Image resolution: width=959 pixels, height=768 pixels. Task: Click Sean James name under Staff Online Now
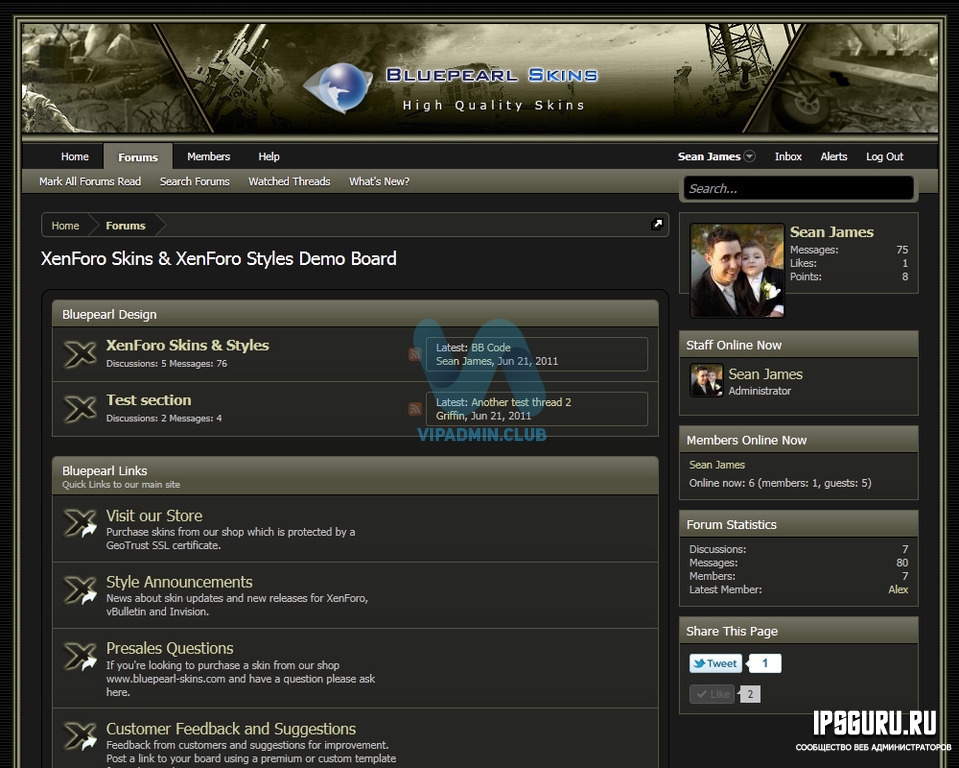[765, 374]
